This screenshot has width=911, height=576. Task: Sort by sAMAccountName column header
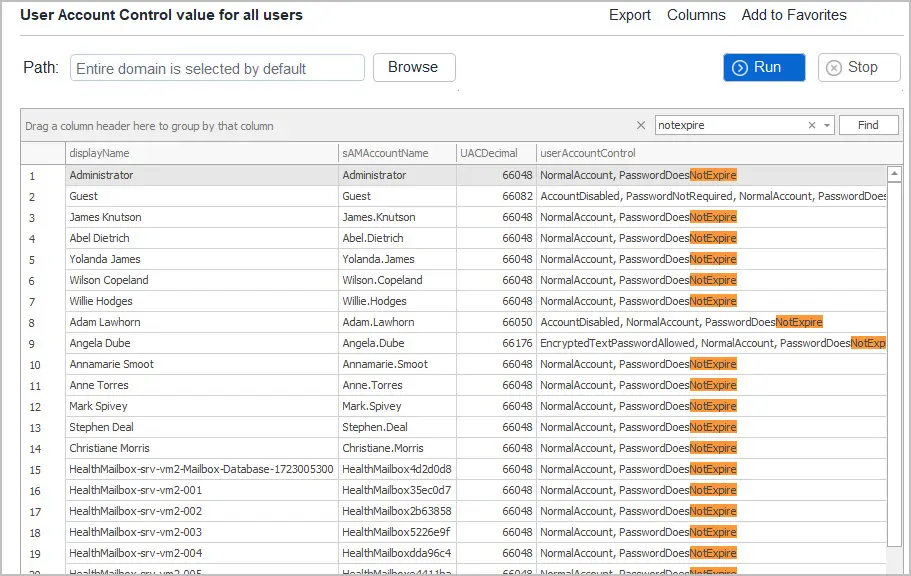point(397,153)
